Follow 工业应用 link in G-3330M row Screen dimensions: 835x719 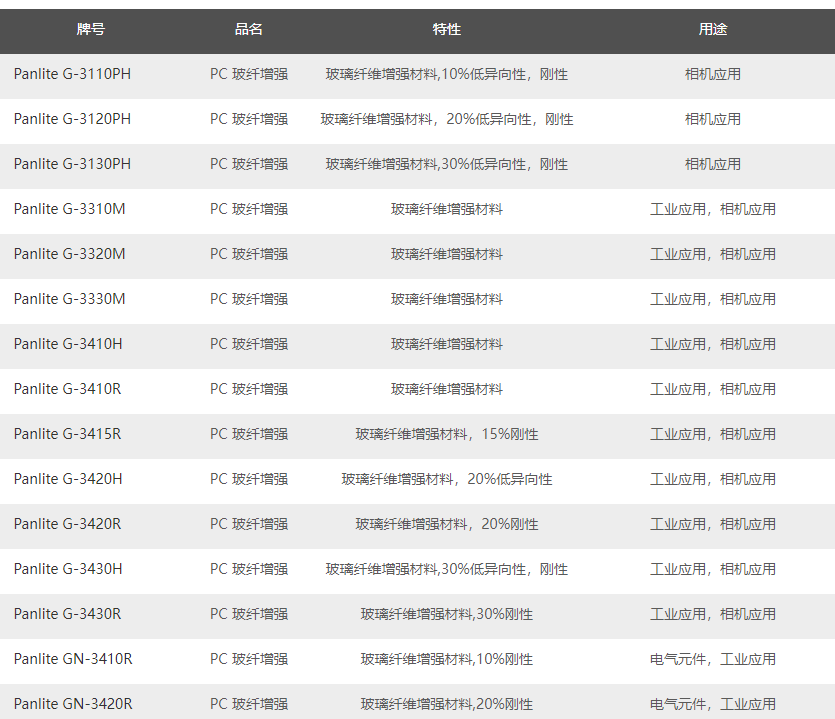pyautogui.click(x=678, y=300)
